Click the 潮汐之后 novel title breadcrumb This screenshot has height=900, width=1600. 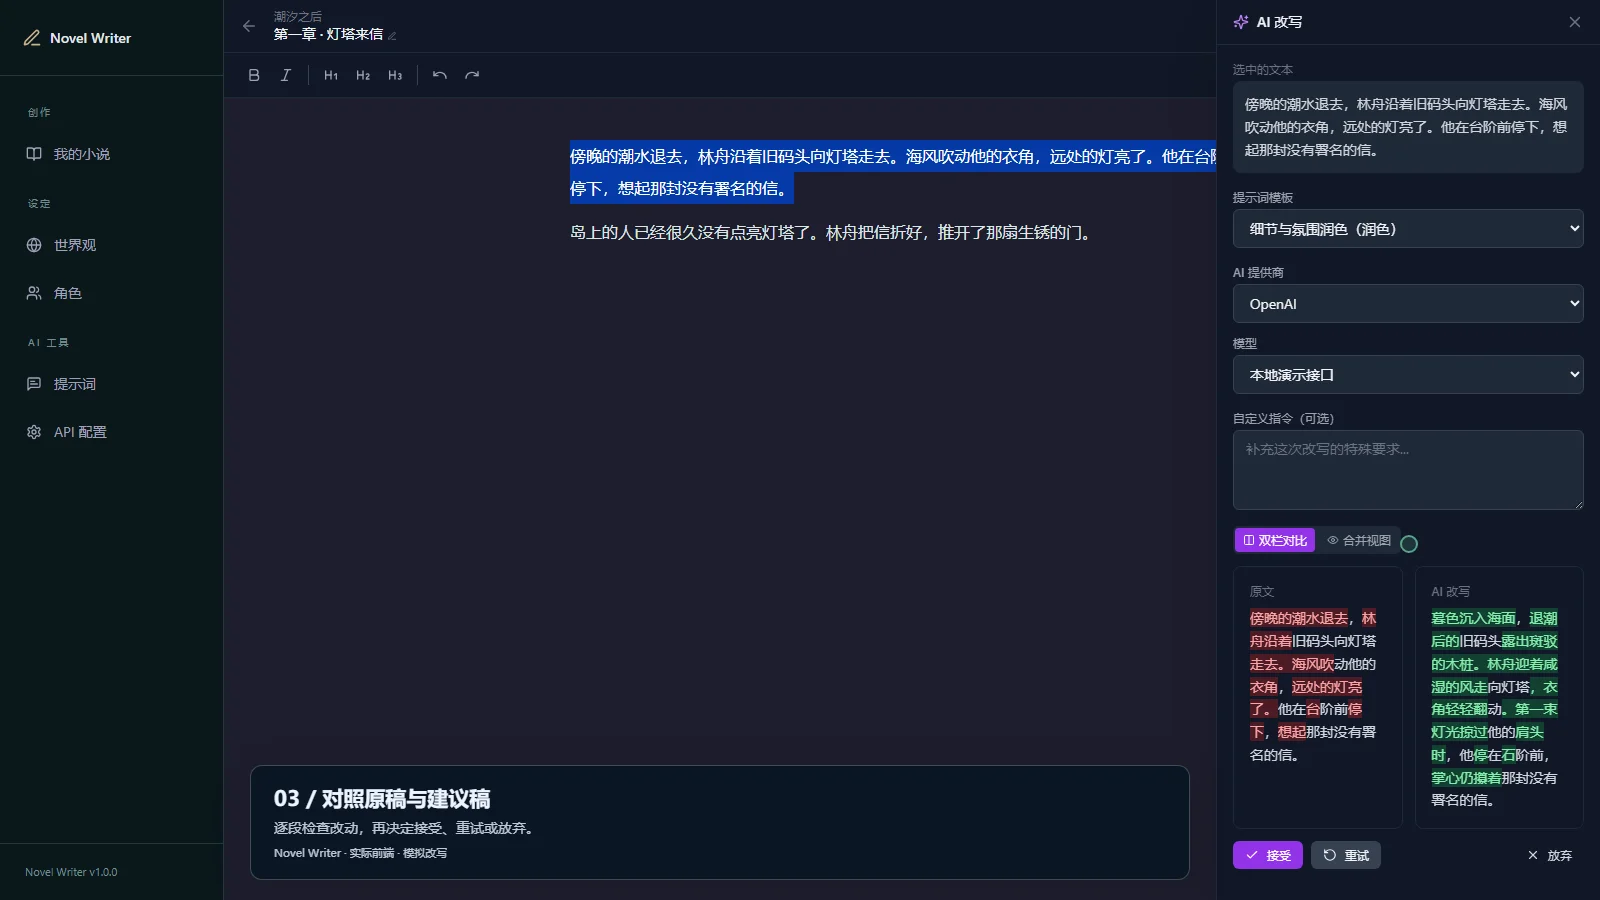coord(298,17)
